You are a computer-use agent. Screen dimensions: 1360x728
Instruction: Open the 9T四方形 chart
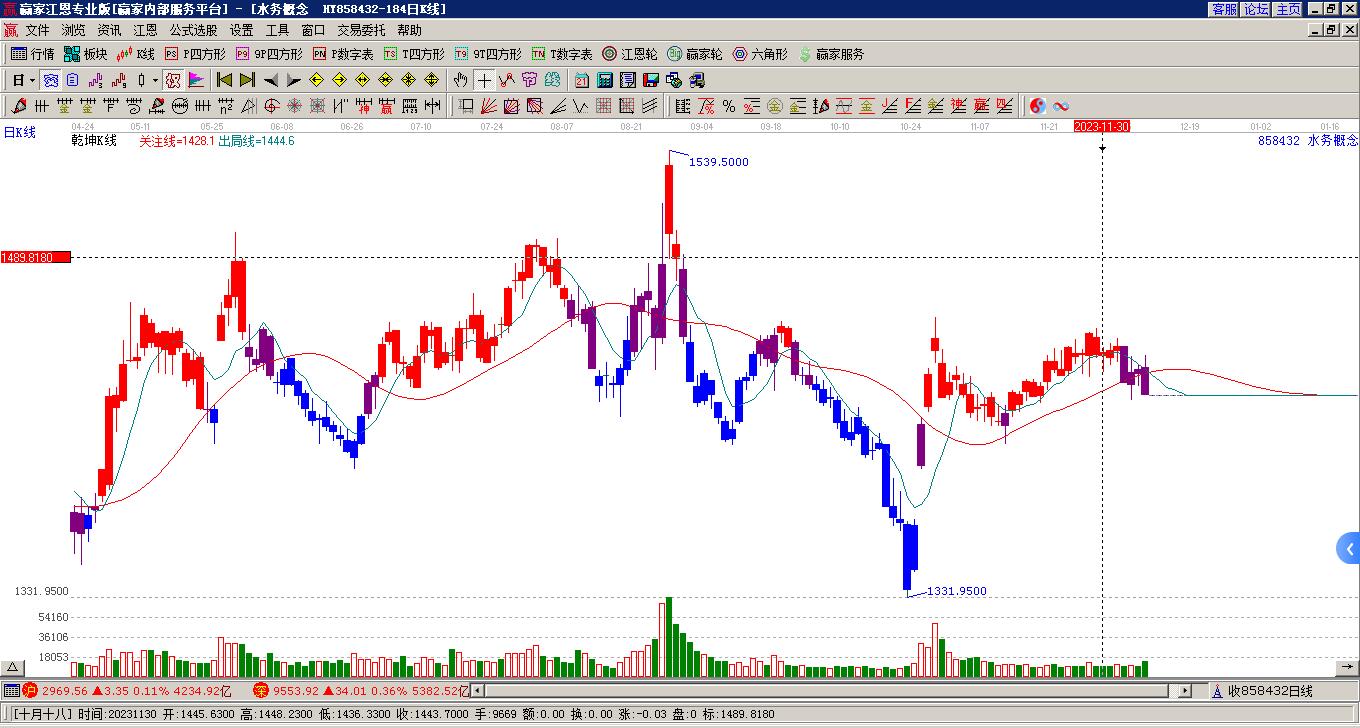click(488, 54)
